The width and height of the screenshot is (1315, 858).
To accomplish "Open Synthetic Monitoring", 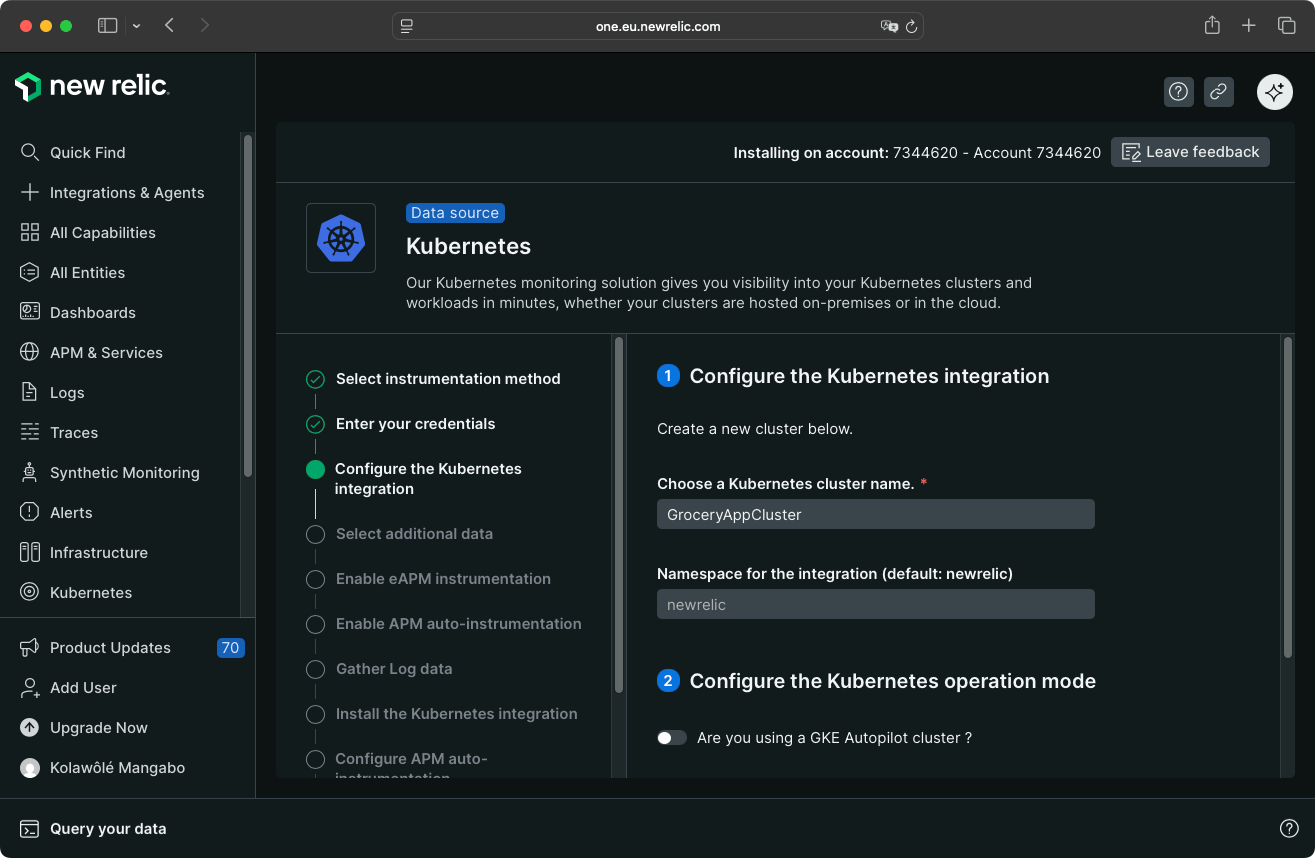I will click(124, 472).
